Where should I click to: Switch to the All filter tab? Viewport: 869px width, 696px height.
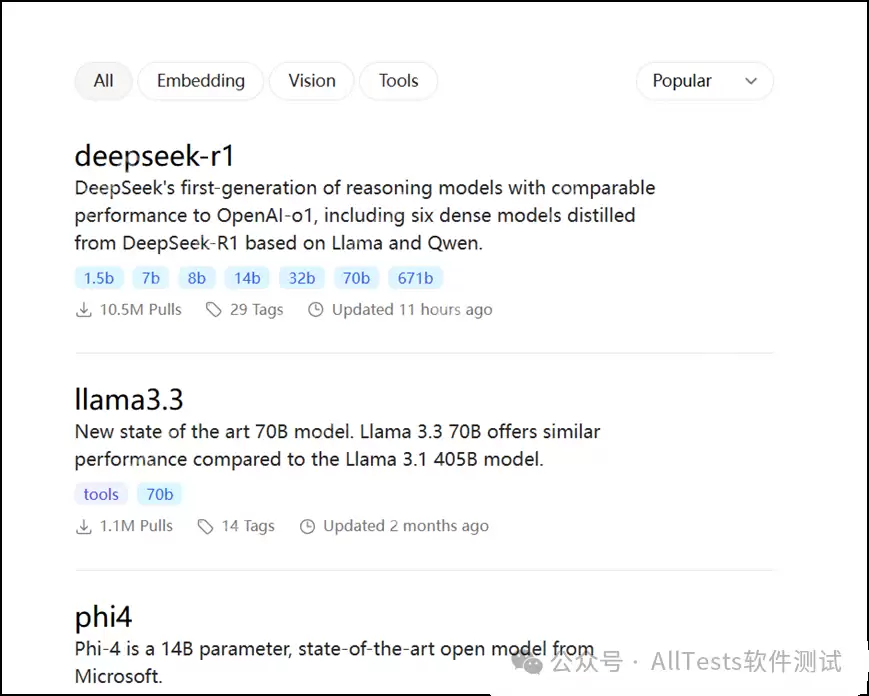103,81
